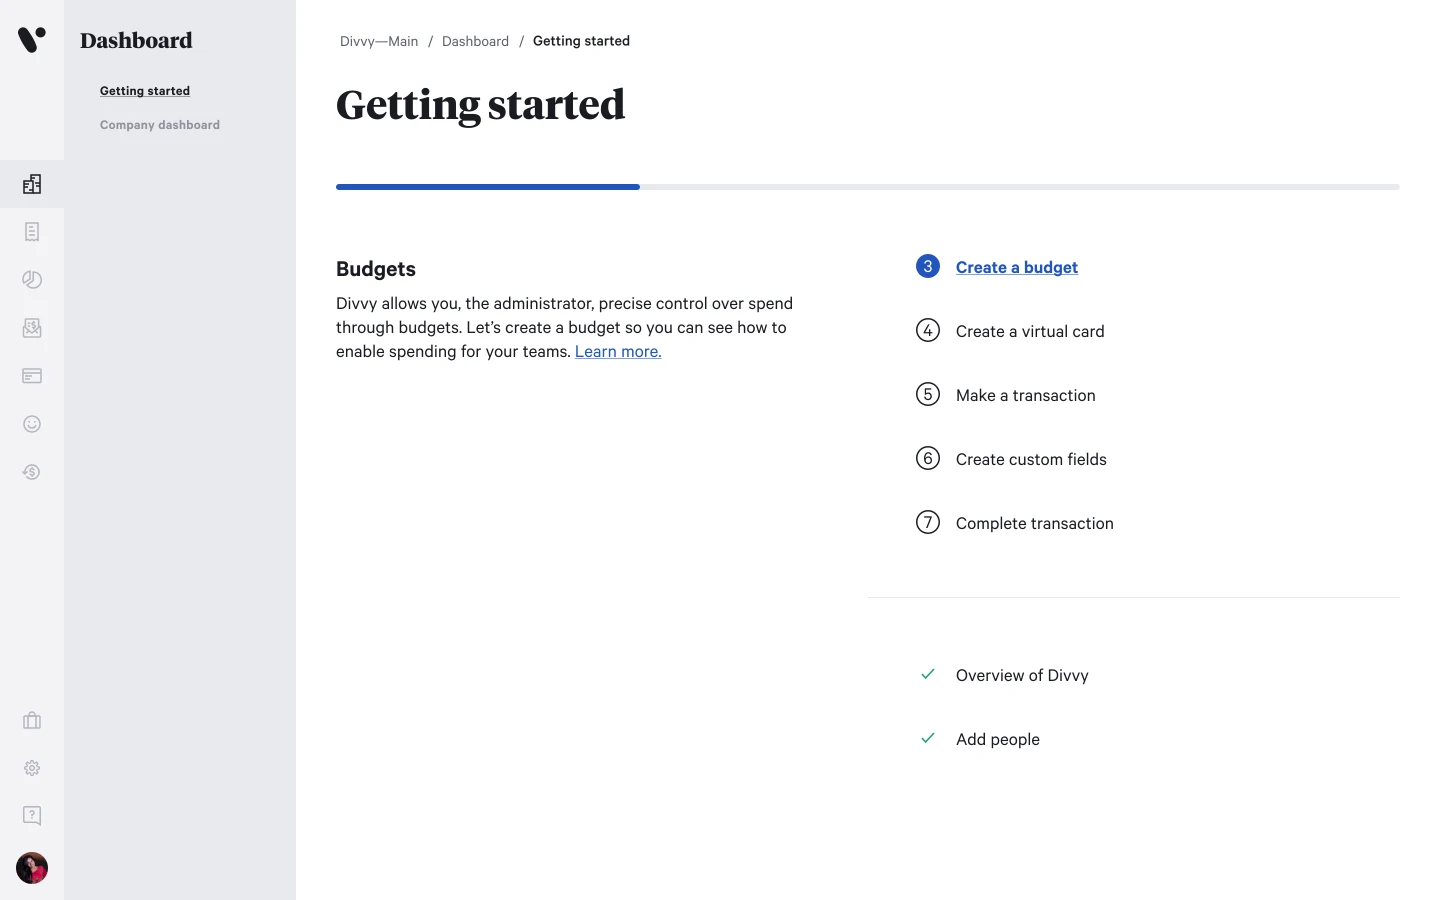
Task: Click Getting started breadcrumb item
Action: [581, 41]
